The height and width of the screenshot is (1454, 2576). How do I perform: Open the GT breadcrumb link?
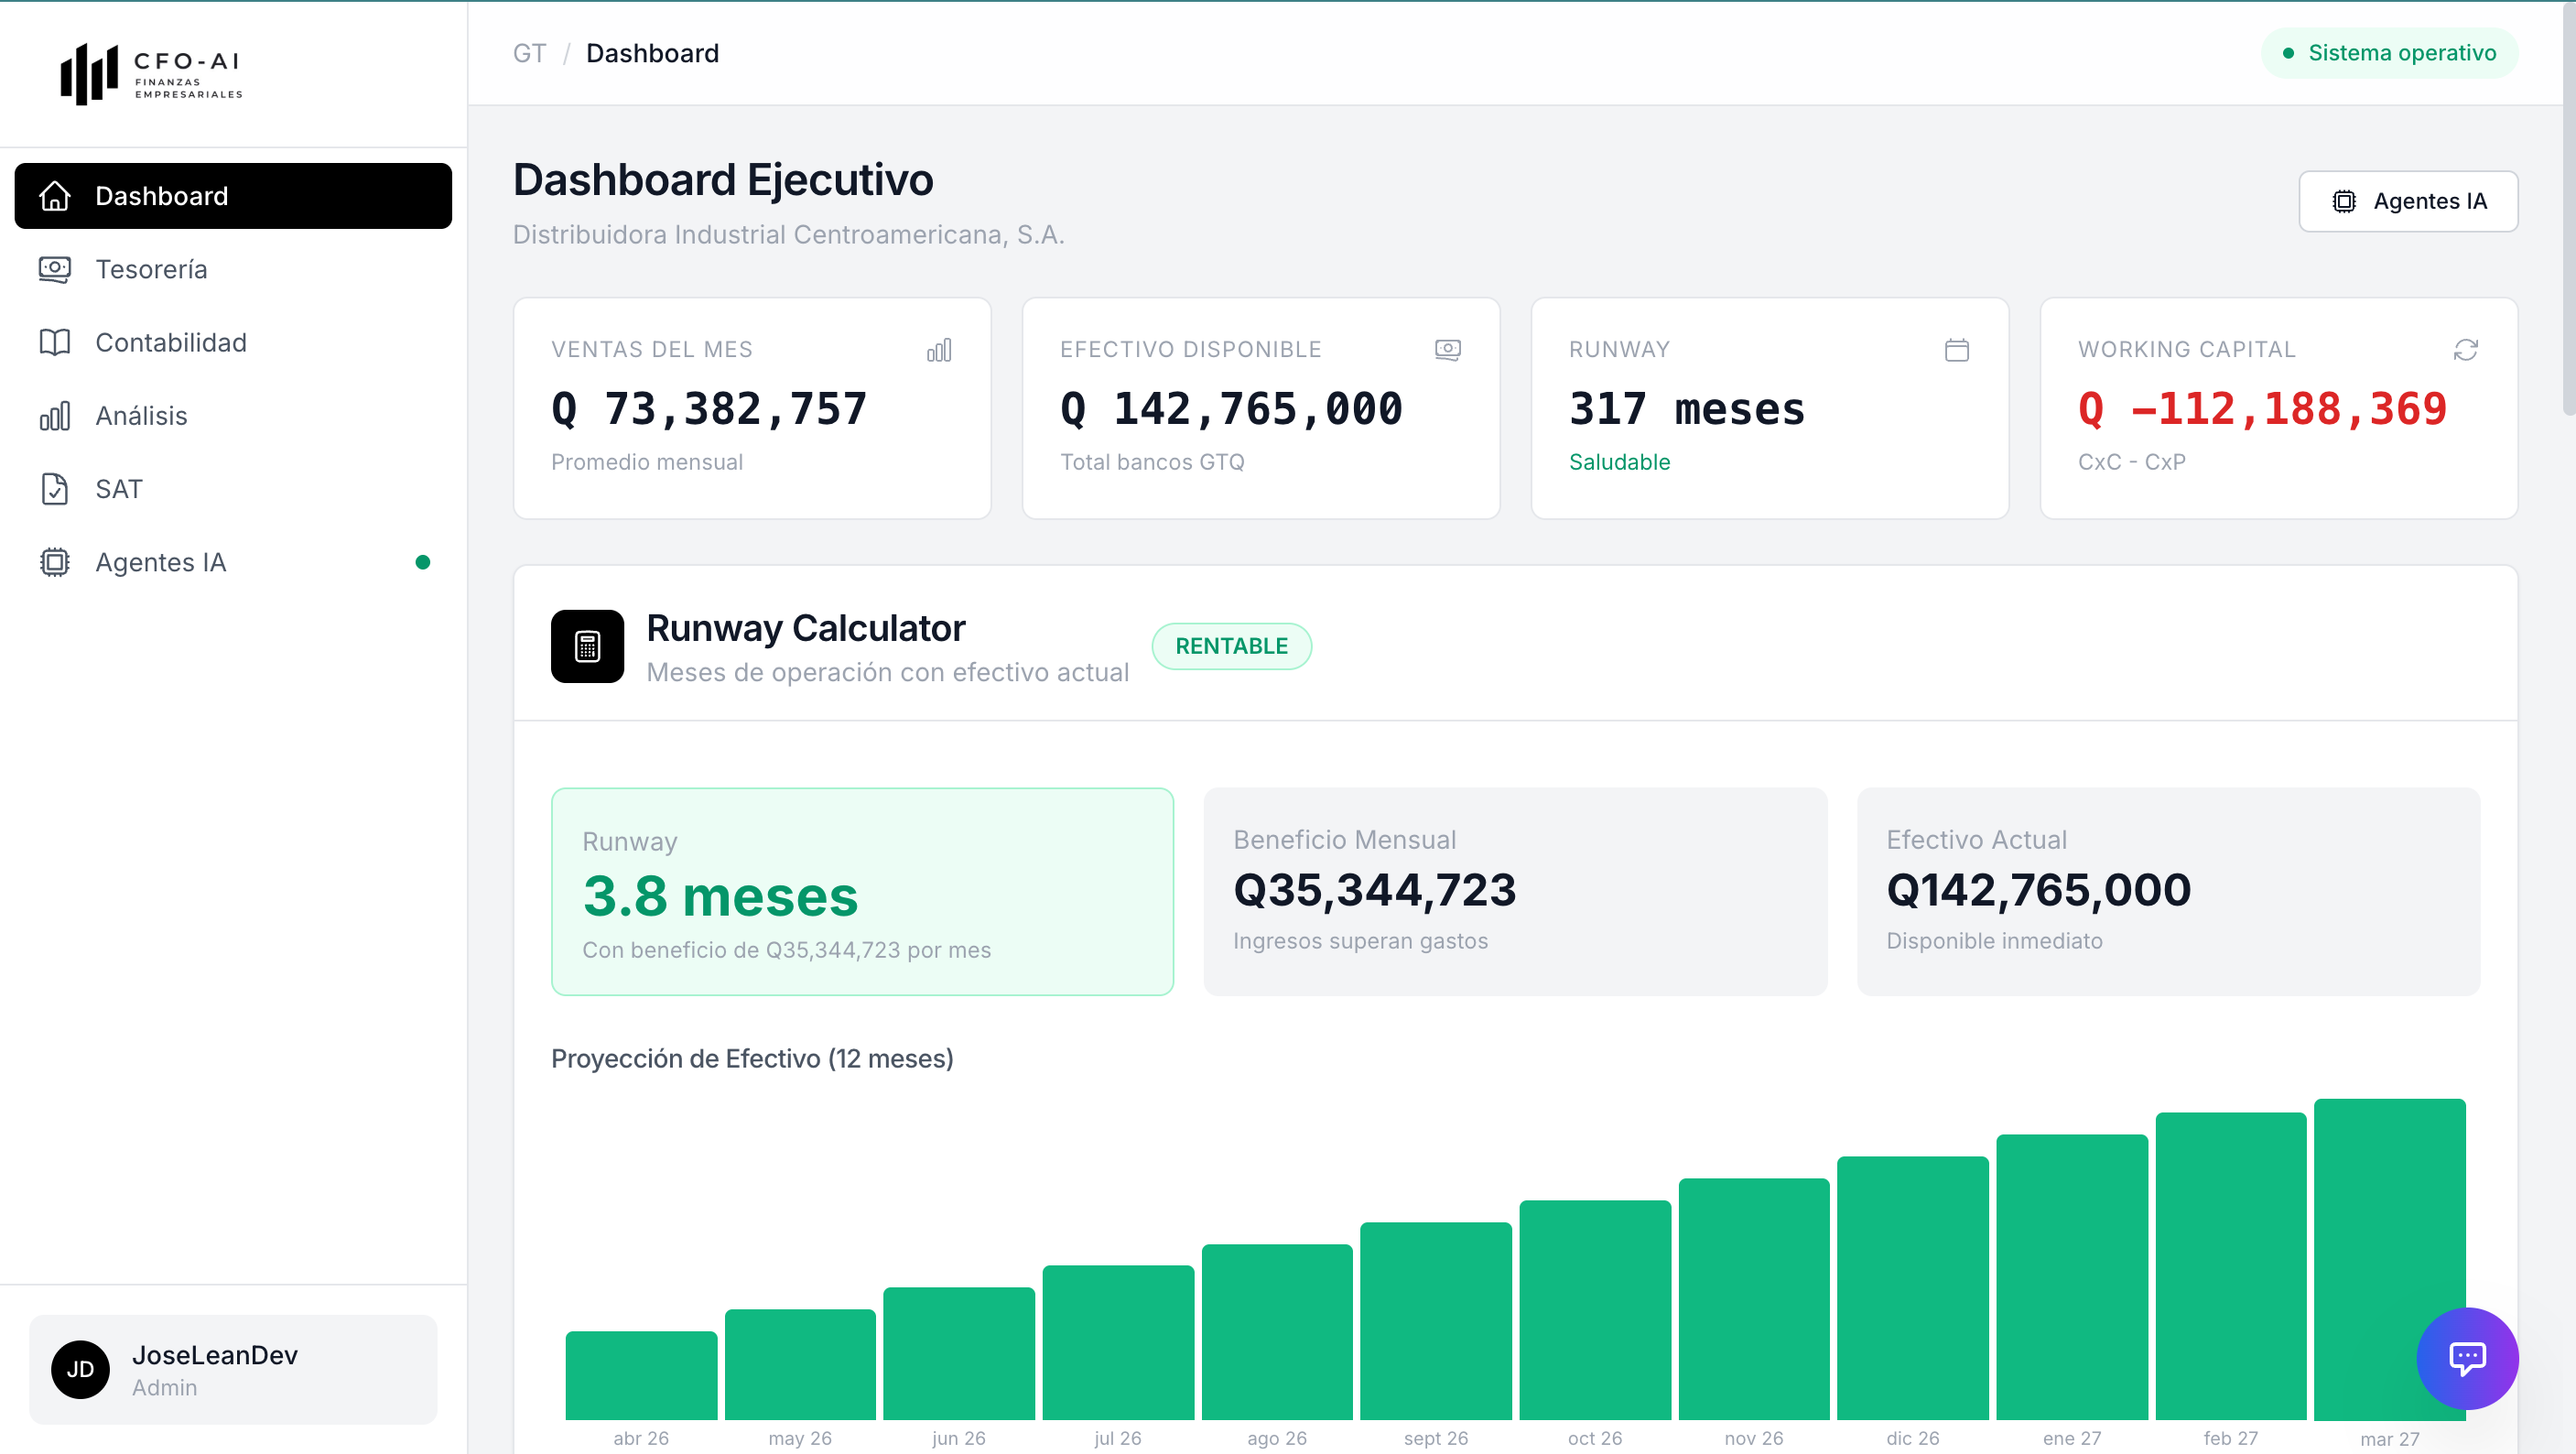[529, 53]
